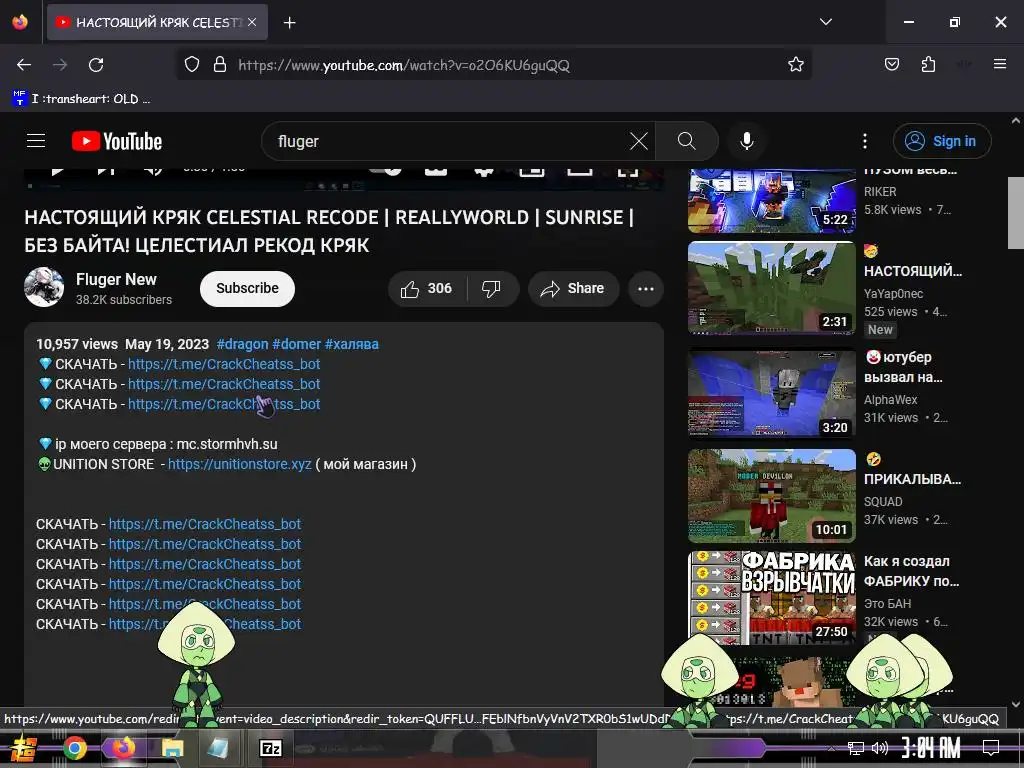Expand the list all tabs chevron
Image resolution: width=1024 pixels, height=768 pixels.
click(x=825, y=22)
